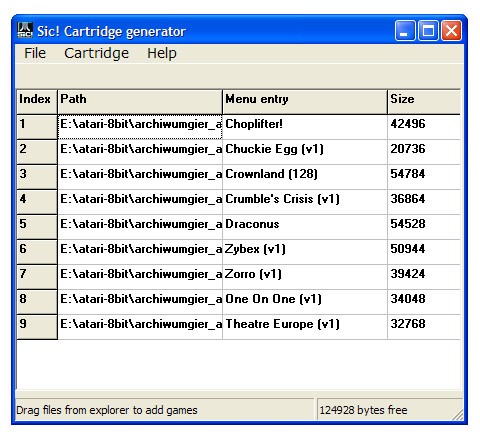Click the size cell showing 32768
The image size is (480, 440).
(x=424, y=327)
